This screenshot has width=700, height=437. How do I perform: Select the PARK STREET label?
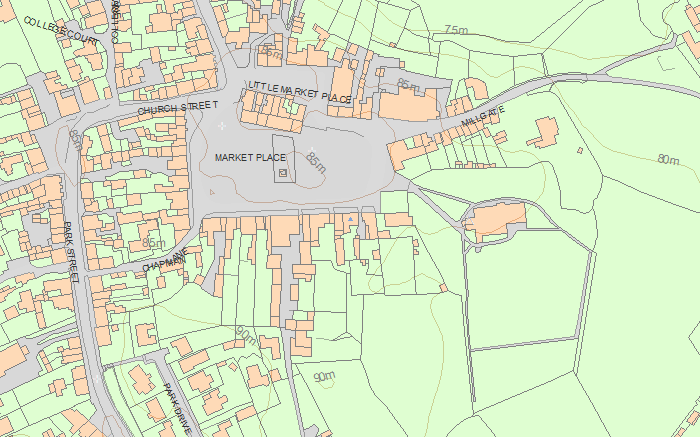[x=71, y=252]
